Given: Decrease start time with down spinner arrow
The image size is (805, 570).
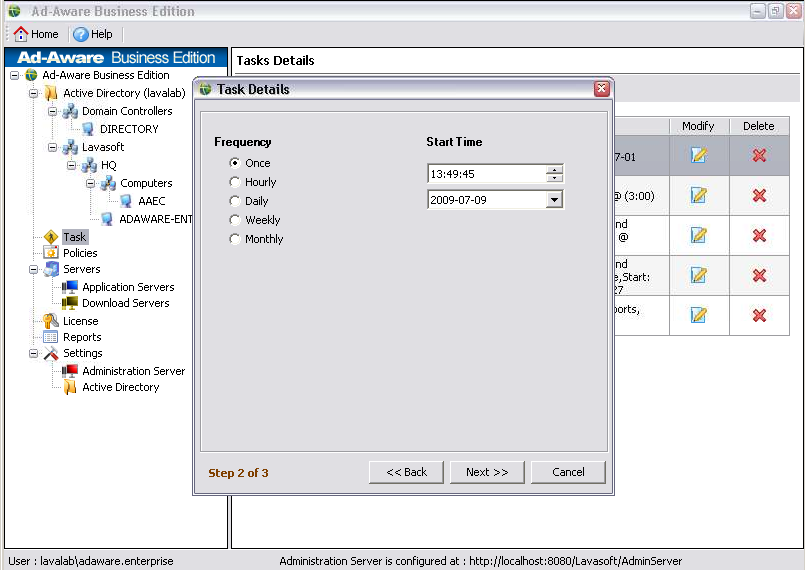Looking at the screenshot, I should point(554,178).
